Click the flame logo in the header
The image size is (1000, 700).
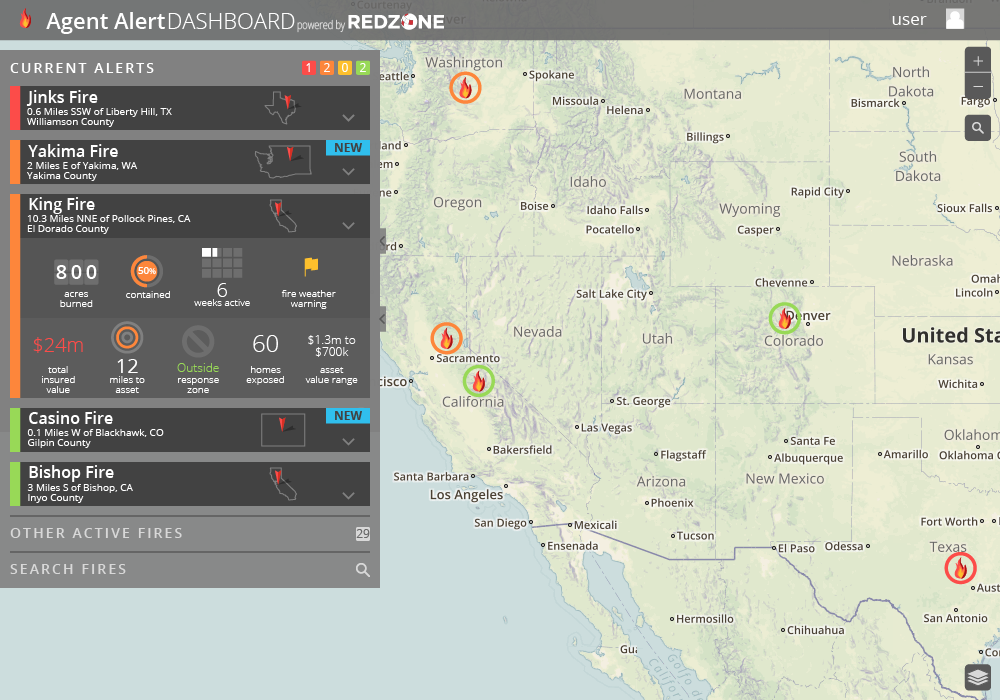26,19
